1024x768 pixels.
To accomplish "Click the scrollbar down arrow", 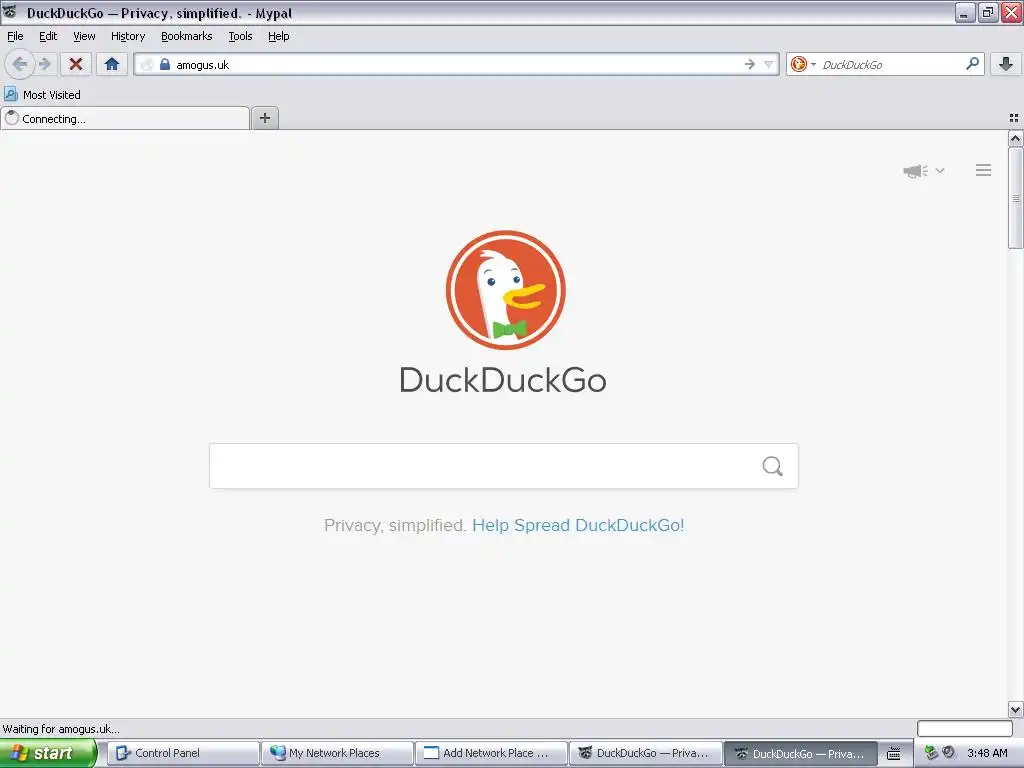I will [x=1015, y=709].
